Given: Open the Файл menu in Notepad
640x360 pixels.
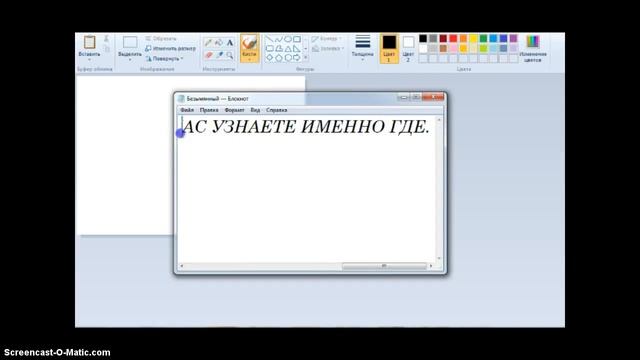Looking at the screenshot, I should pos(187,110).
